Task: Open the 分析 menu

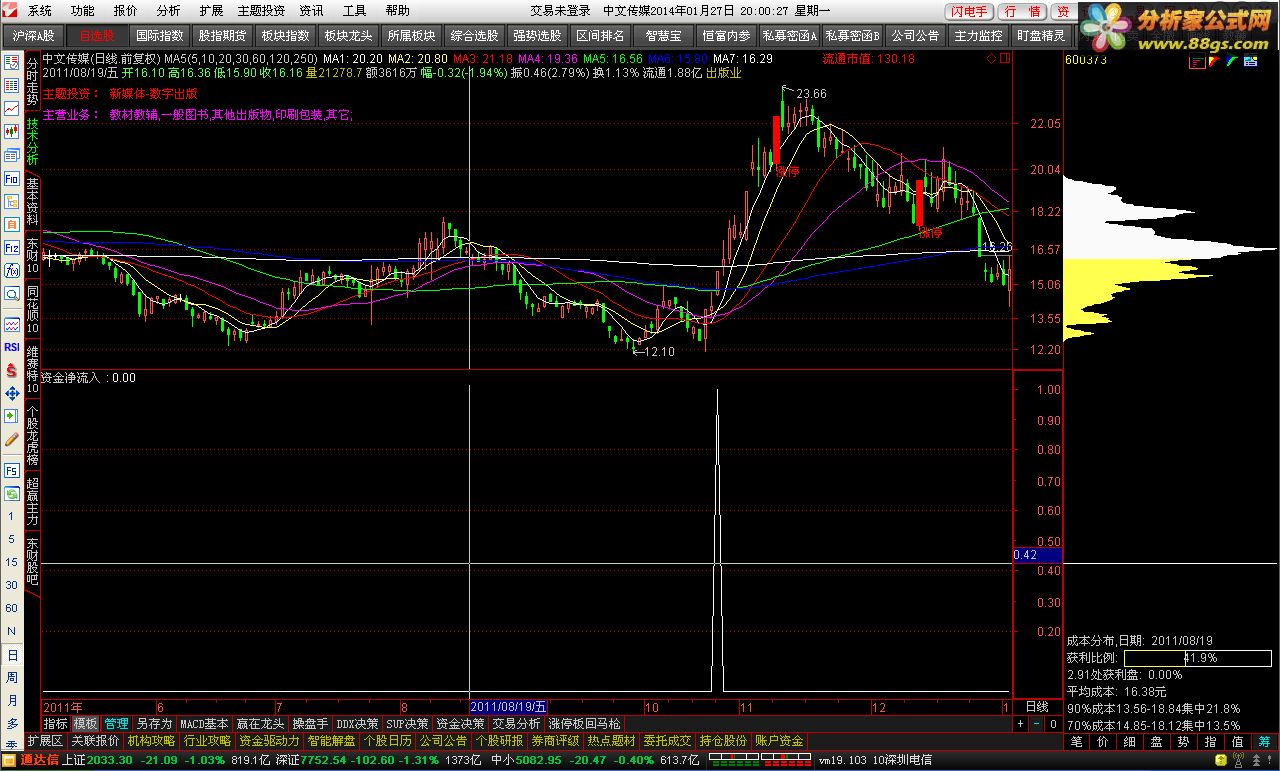Action: [x=168, y=11]
